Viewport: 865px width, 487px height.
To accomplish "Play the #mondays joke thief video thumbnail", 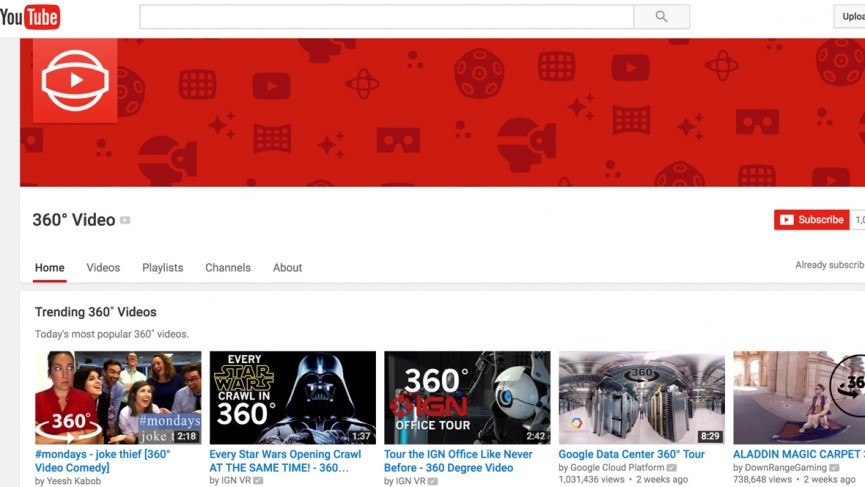I will pyautogui.click(x=118, y=397).
